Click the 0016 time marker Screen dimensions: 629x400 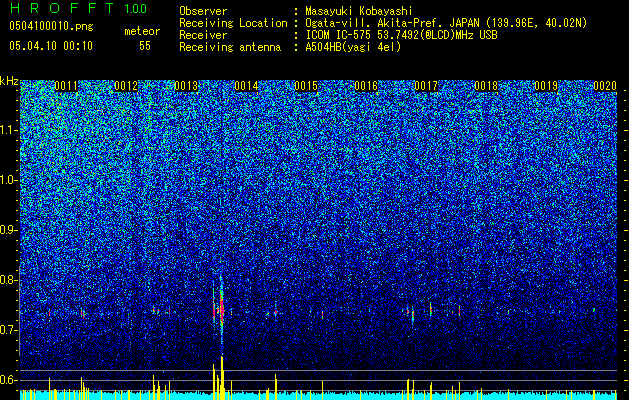[x=366, y=86]
